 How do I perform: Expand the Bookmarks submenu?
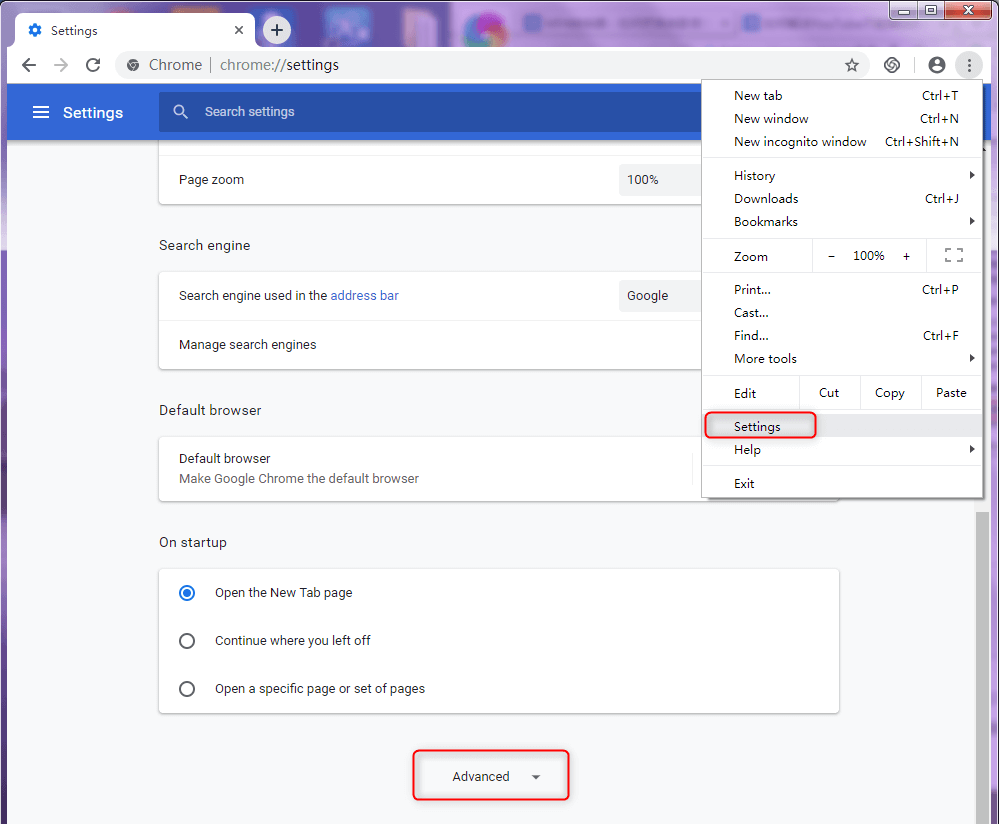(842, 221)
